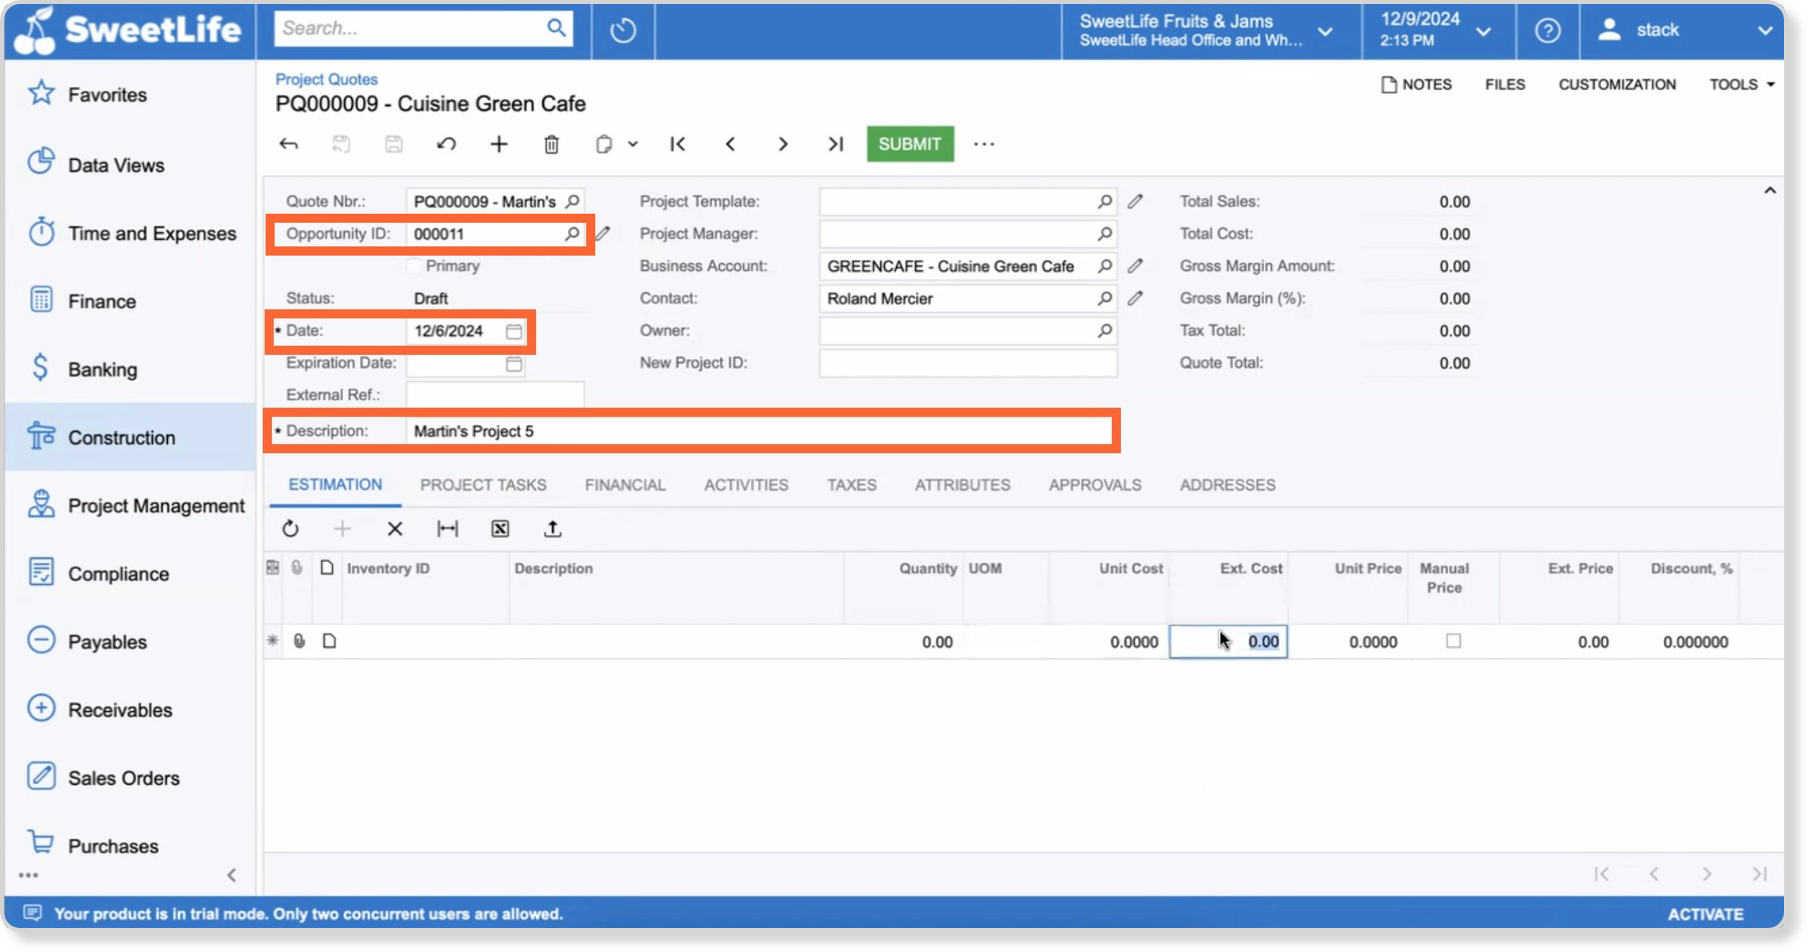Open the Notes panel
Viewport: 1808px width, 952px height.
pyautogui.click(x=1416, y=85)
